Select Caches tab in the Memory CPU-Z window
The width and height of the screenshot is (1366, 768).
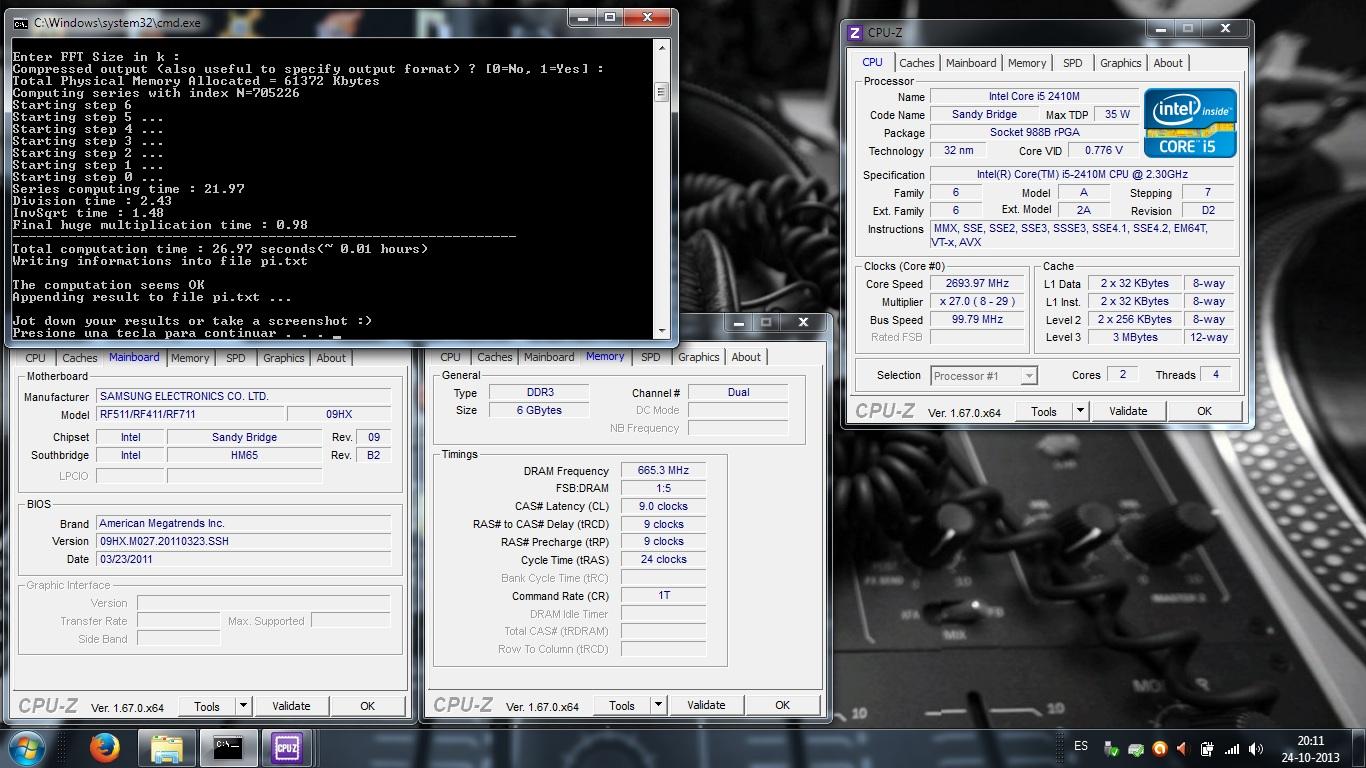point(495,357)
